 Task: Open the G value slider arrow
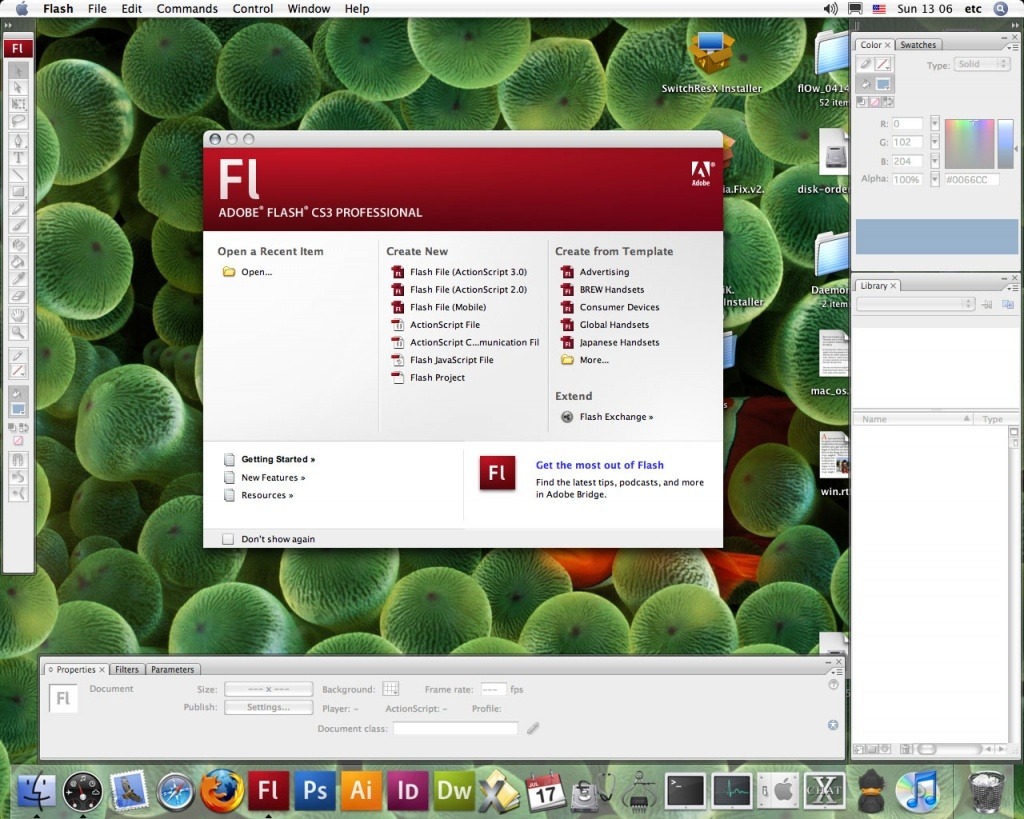pos(935,142)
